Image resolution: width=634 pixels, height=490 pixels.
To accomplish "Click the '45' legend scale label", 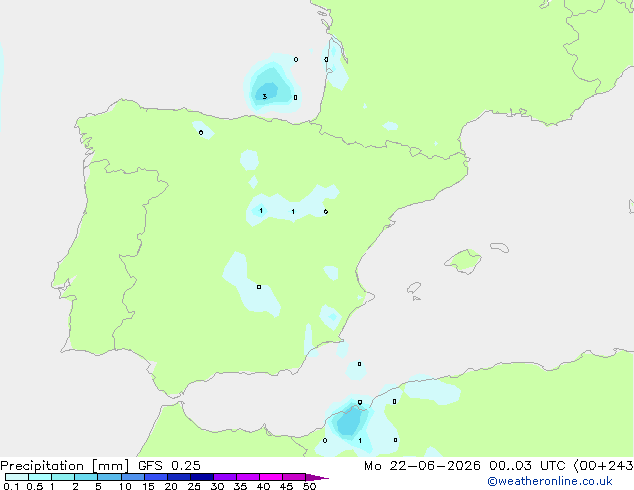I will 286,486.
